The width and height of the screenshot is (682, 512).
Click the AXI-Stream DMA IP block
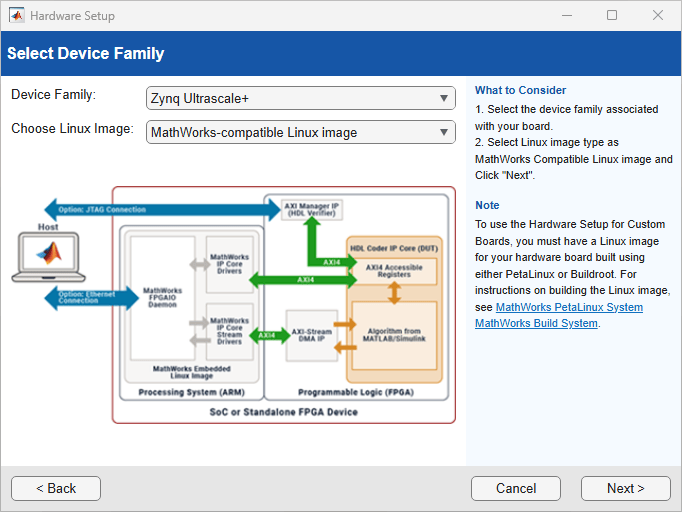click(312, 335)
